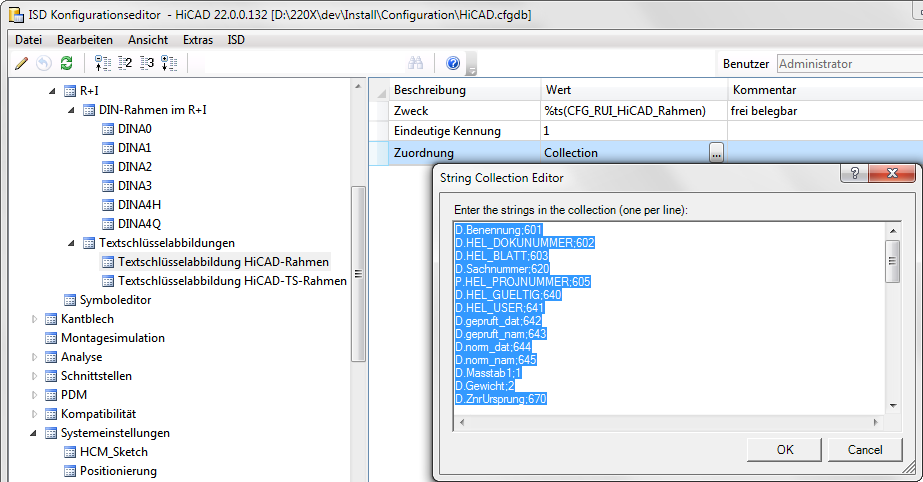
Task: Click the line D.ZnrUrsprung;670
Action: [x=501, y=399]
